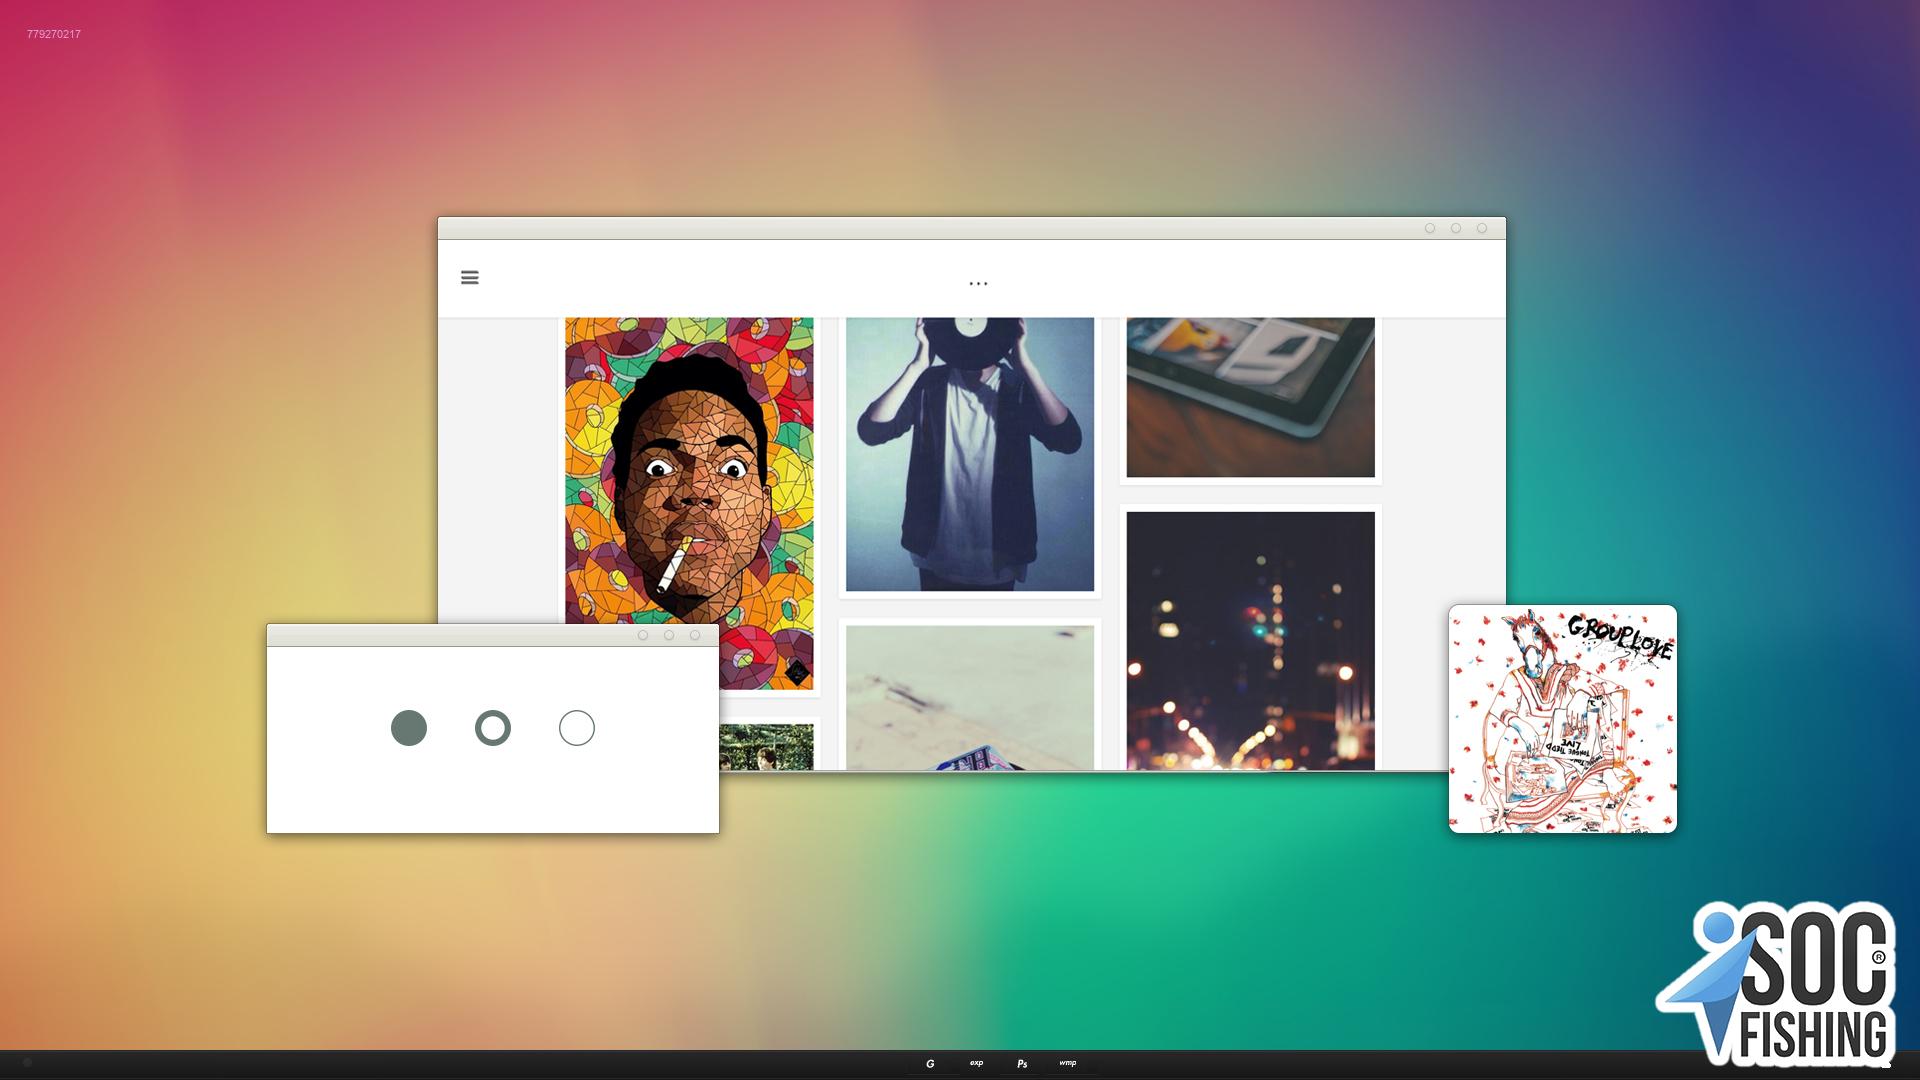Open the hamburger menu in gallery

[x=469, y=278]
